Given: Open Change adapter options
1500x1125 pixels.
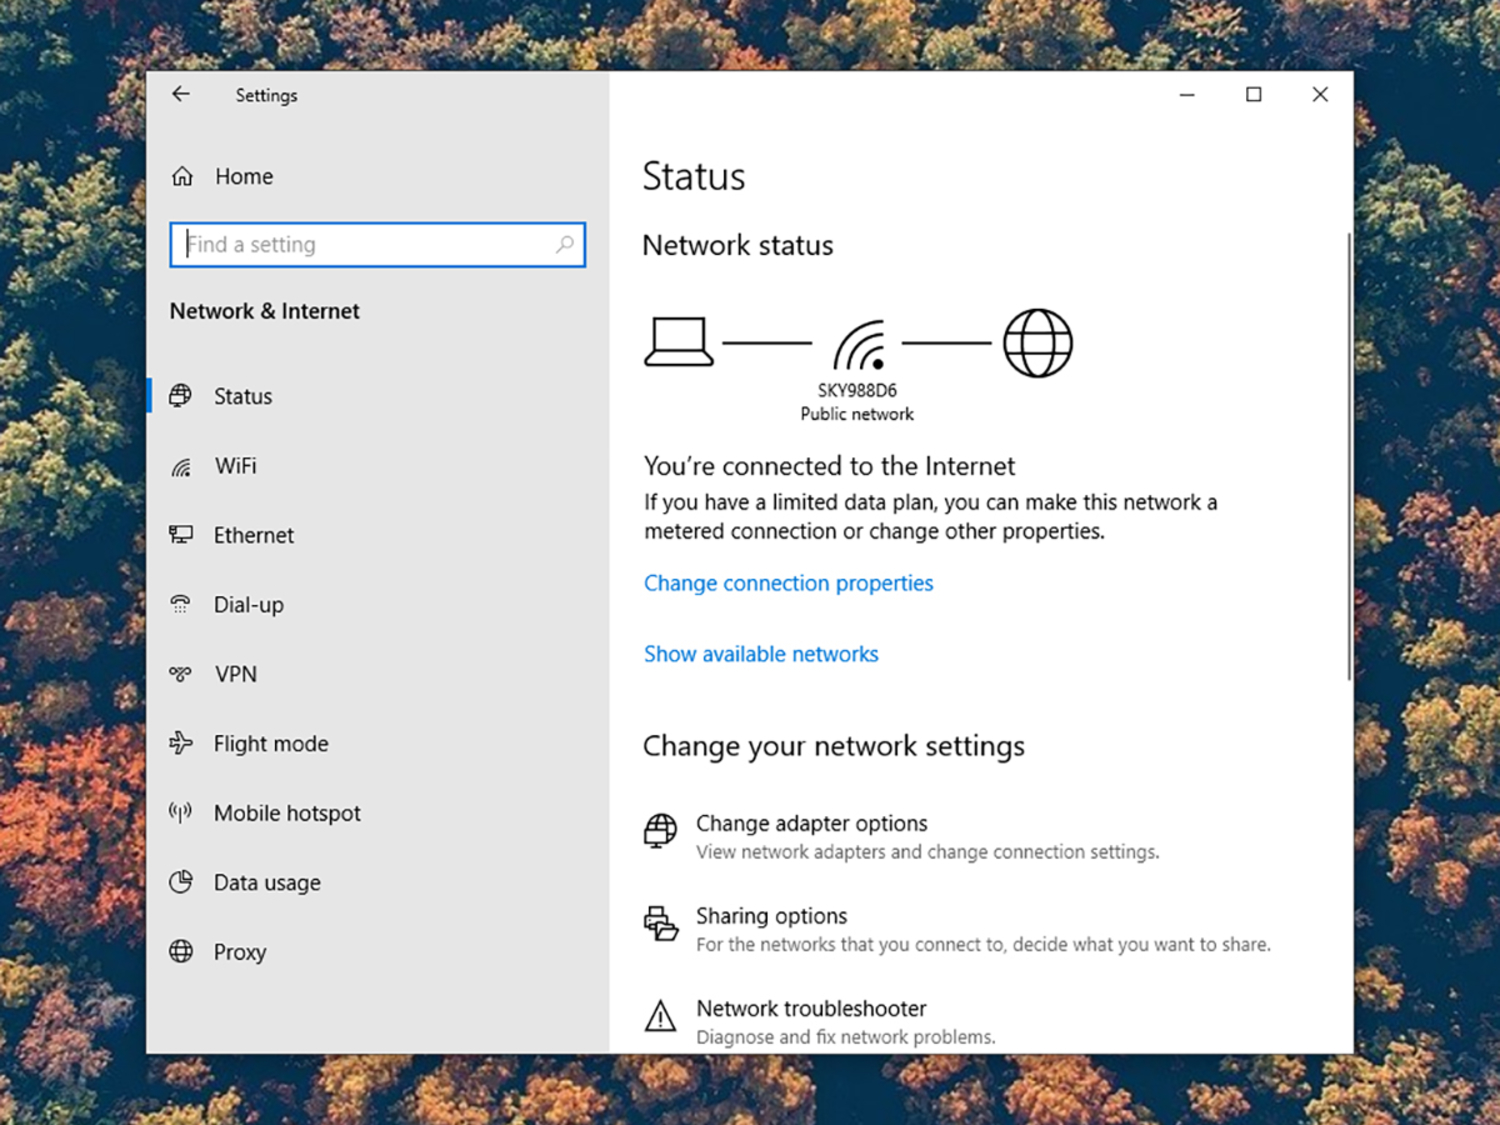Looking at the screenshot, I should click(811, 823).
